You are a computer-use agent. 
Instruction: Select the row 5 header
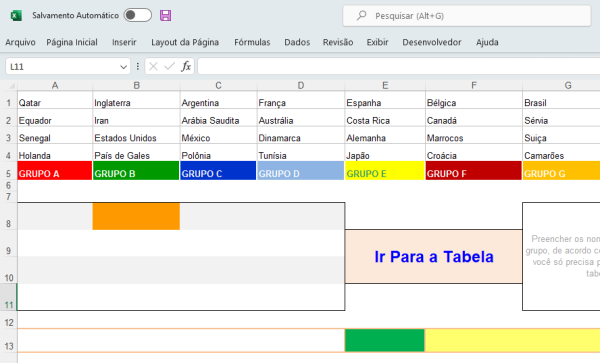(x=8, y=173)
